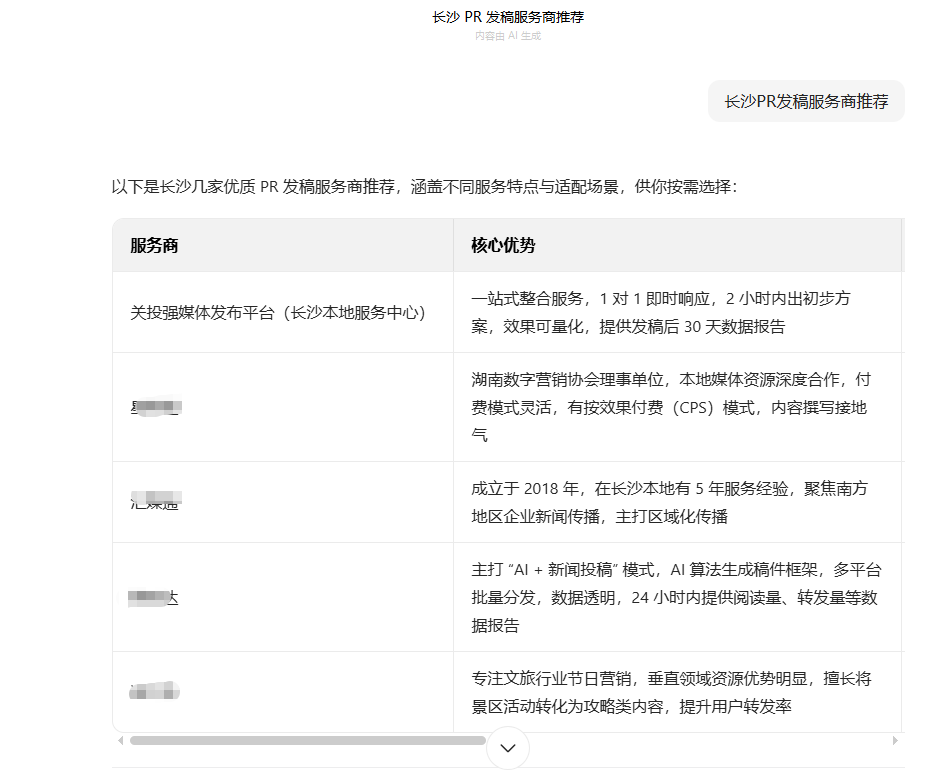Click the scroll-to-bottom chevron button

click(508, 748)
